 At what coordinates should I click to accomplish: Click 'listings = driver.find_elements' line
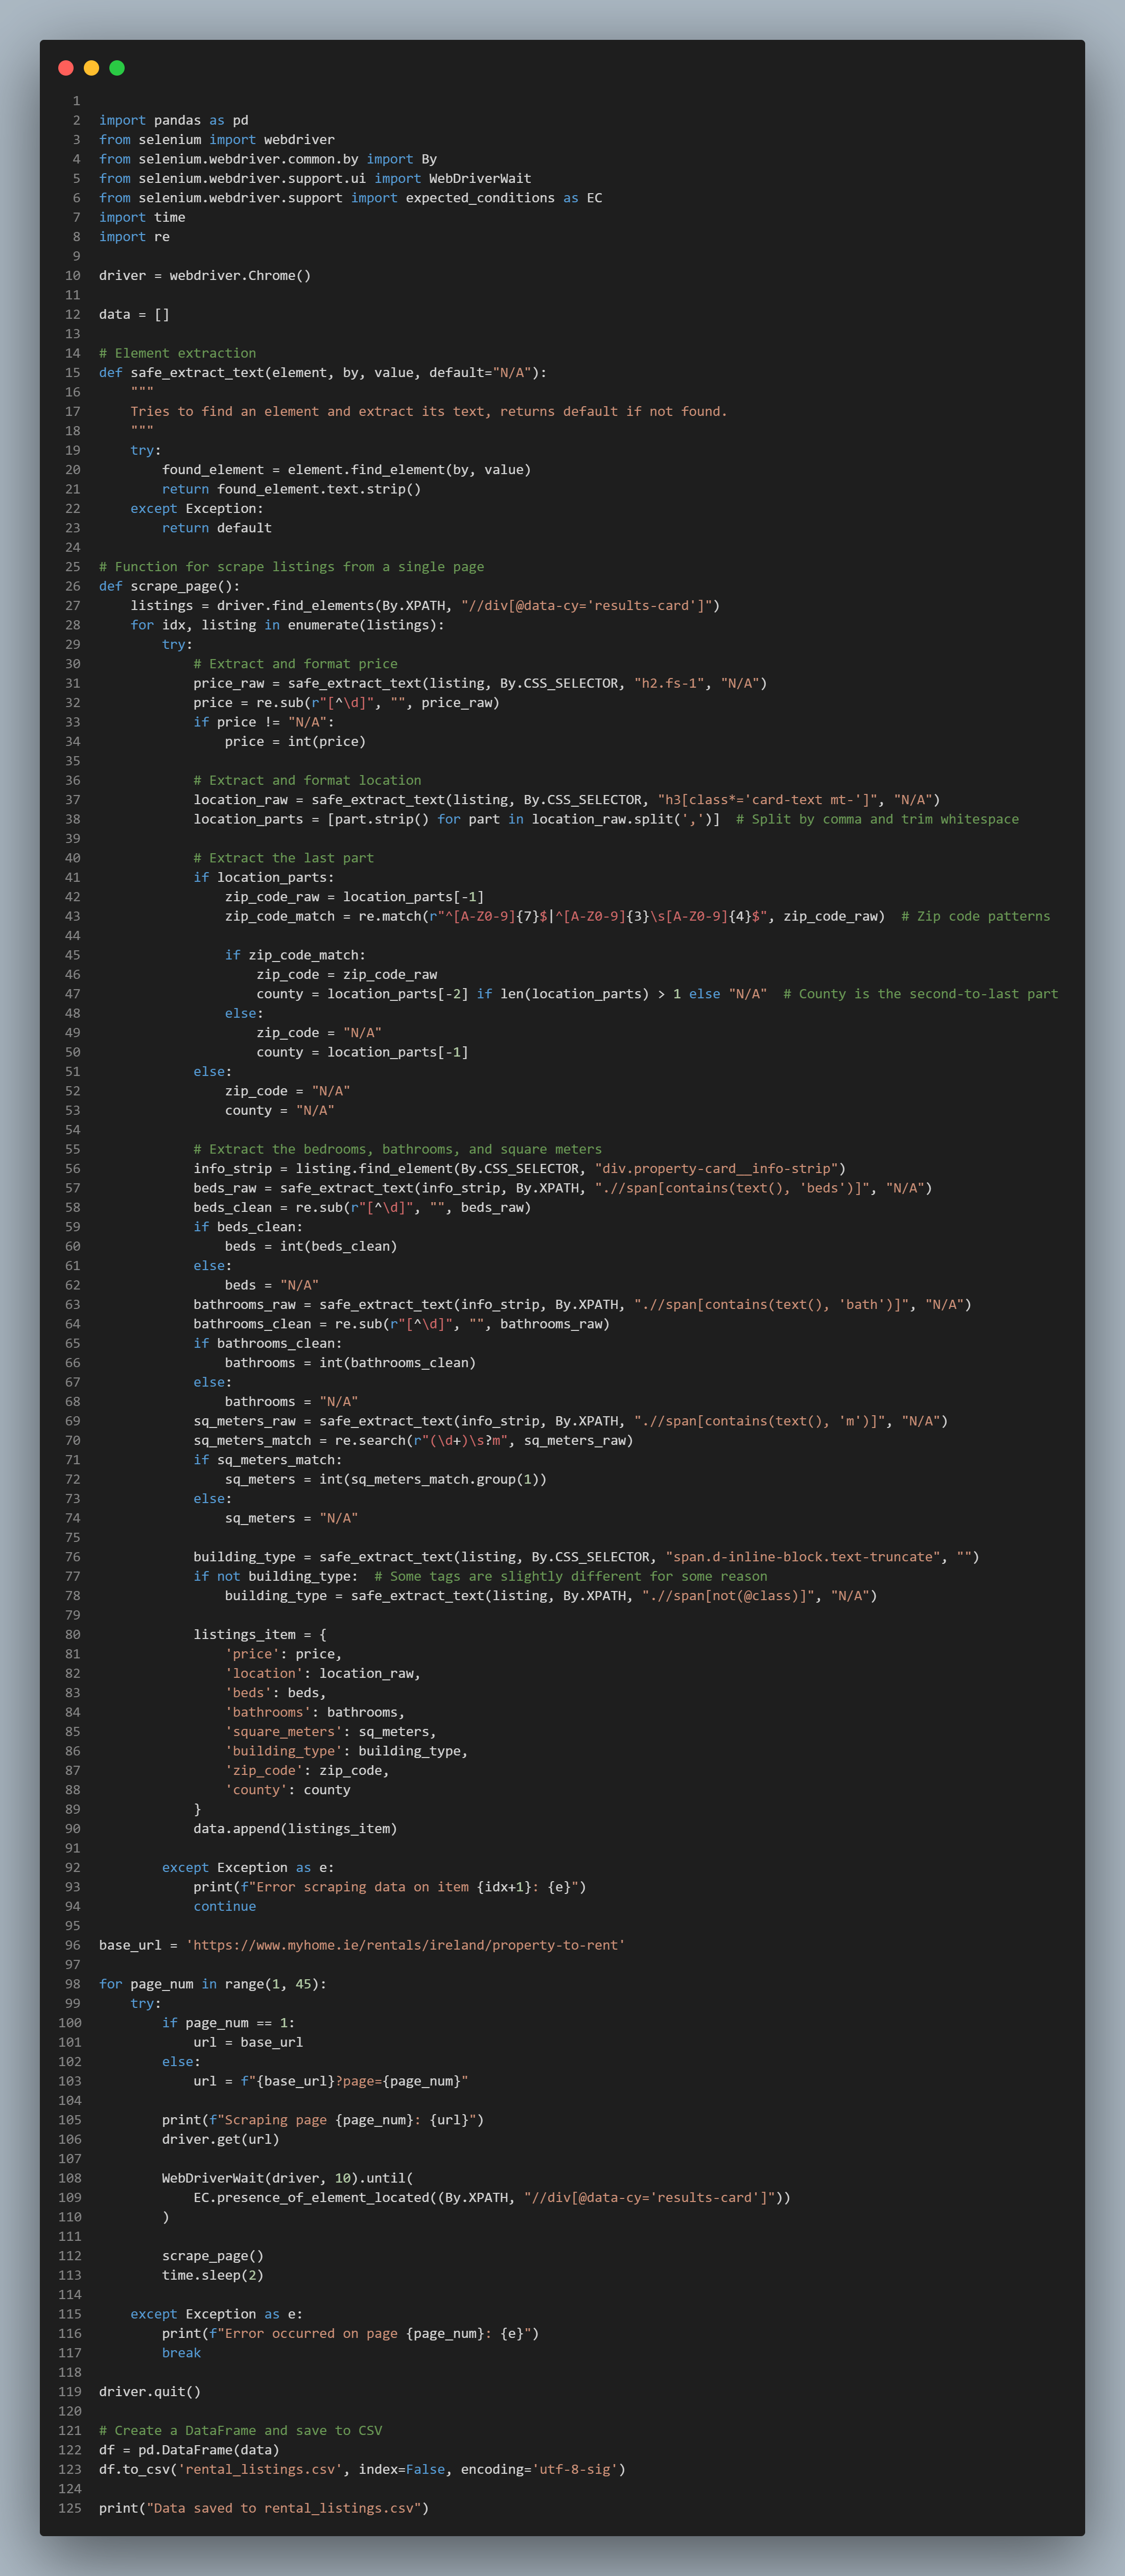[x=425, y=605]
